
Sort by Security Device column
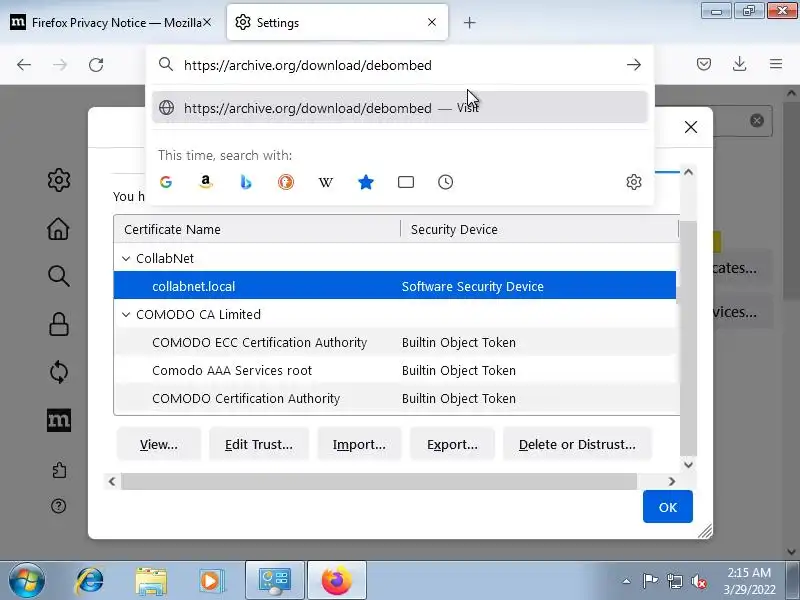(x=539, y=229)
